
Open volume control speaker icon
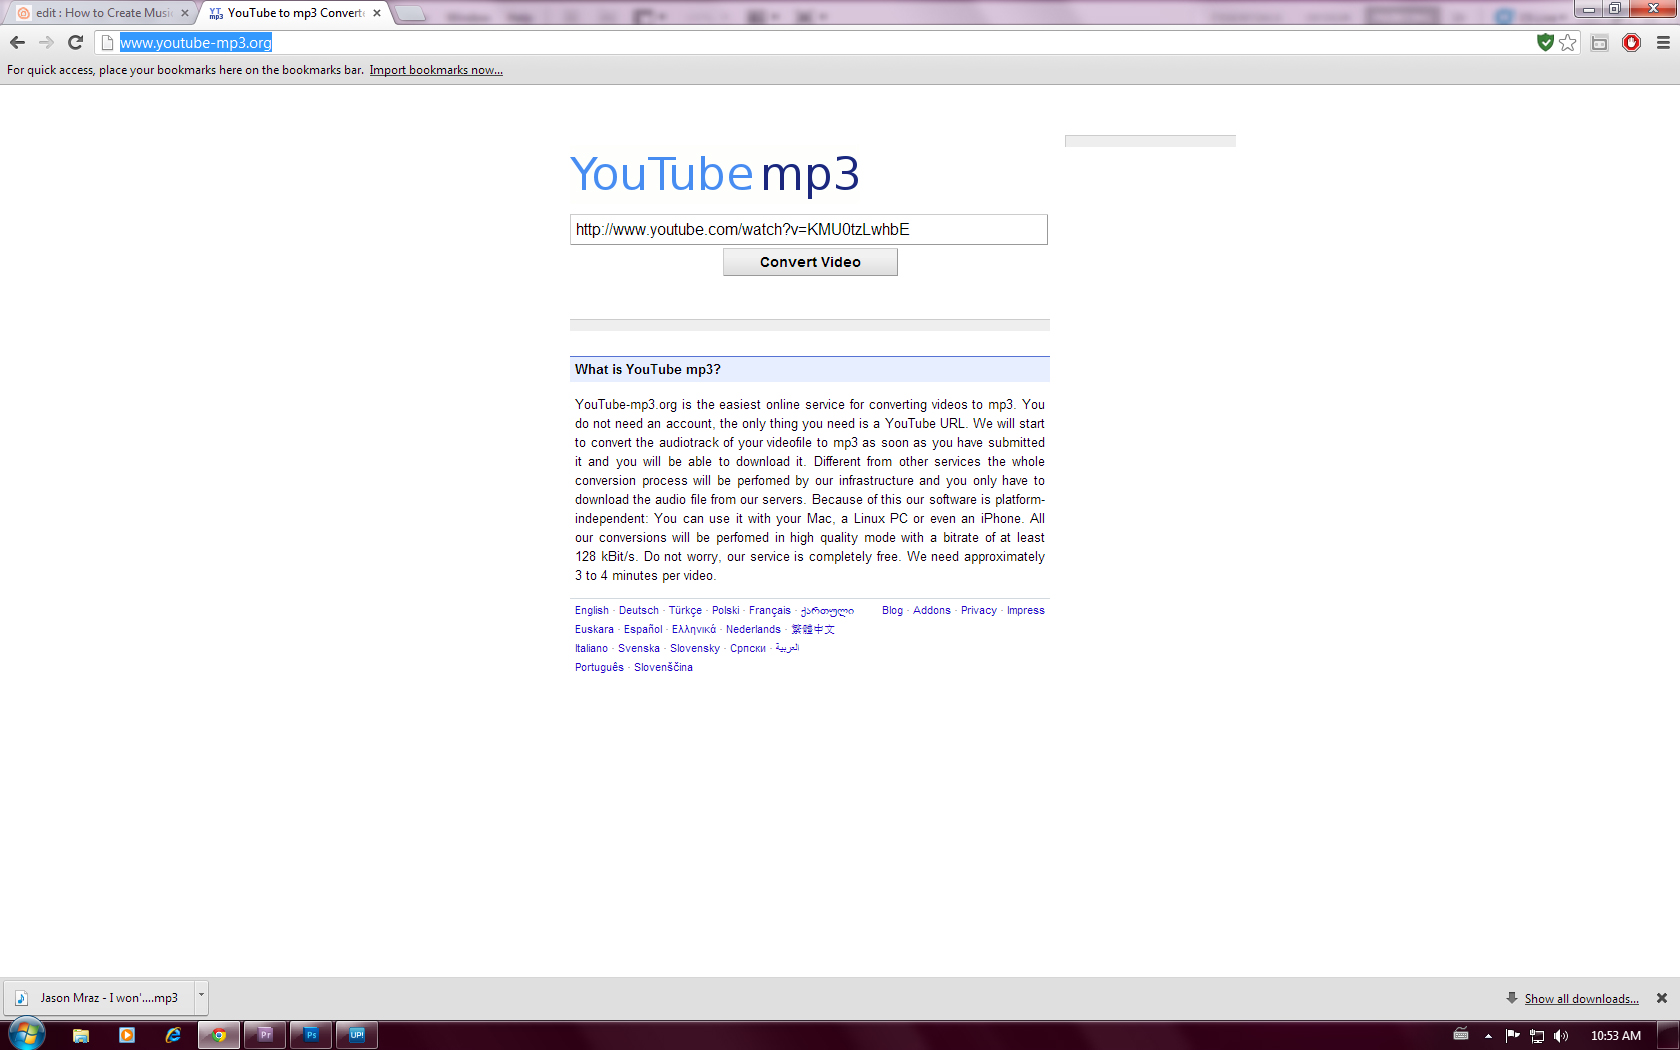[1561, 1036]
